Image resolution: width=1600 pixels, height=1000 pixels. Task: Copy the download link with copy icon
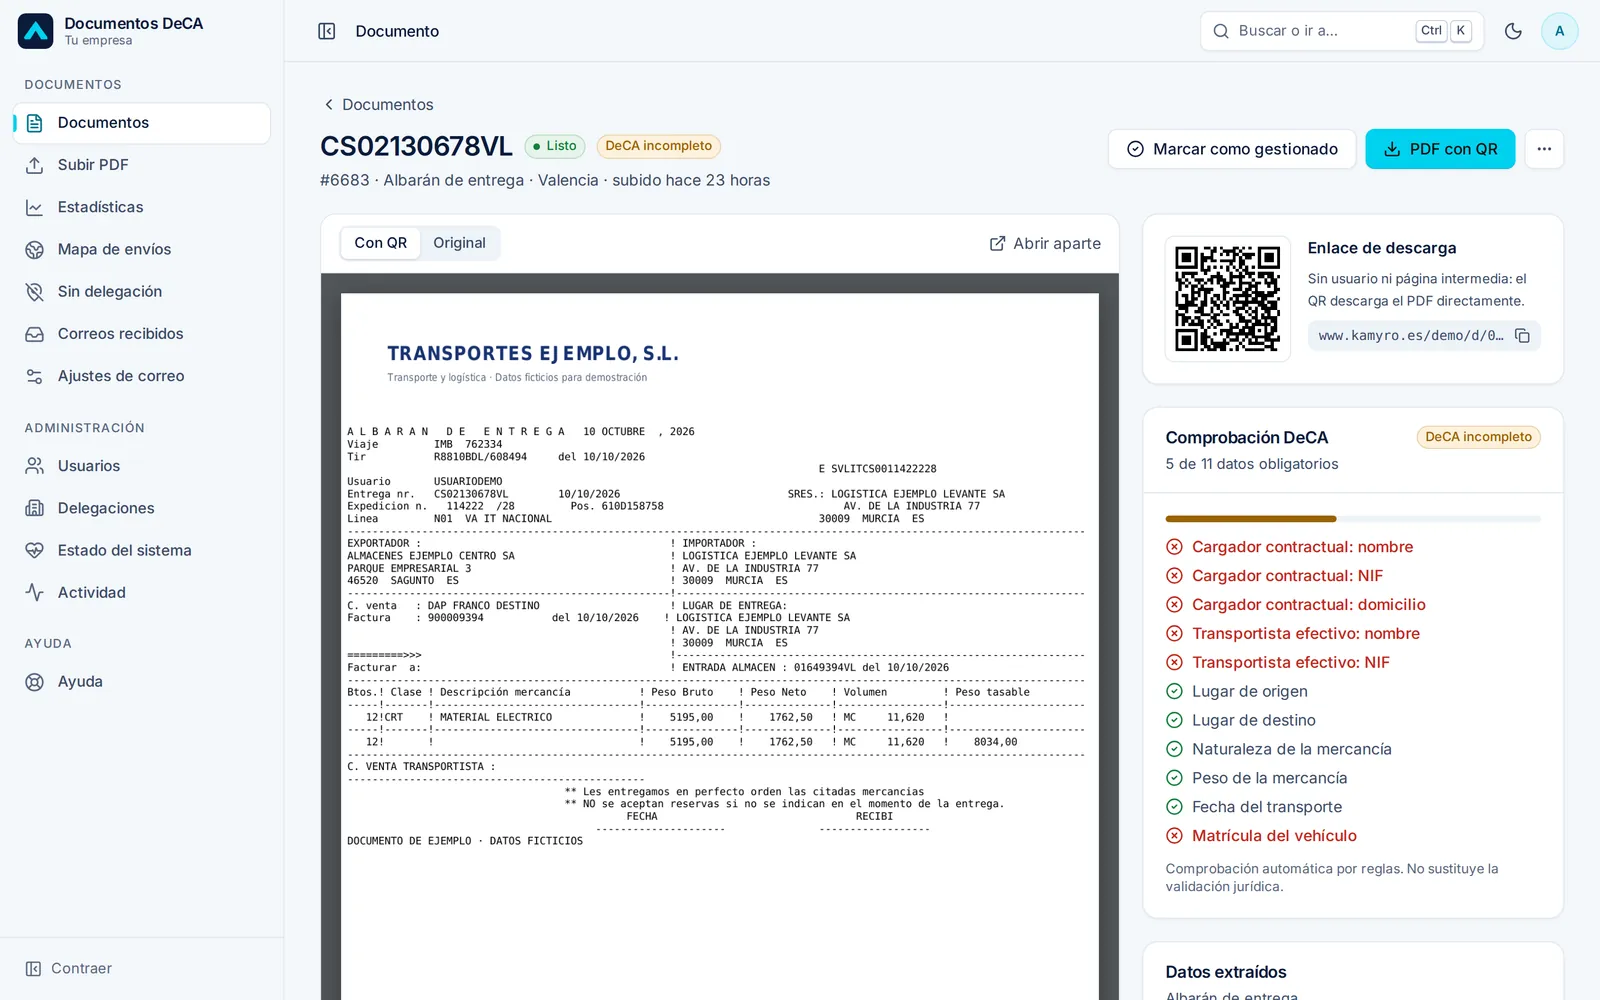tap(1522, 336)
